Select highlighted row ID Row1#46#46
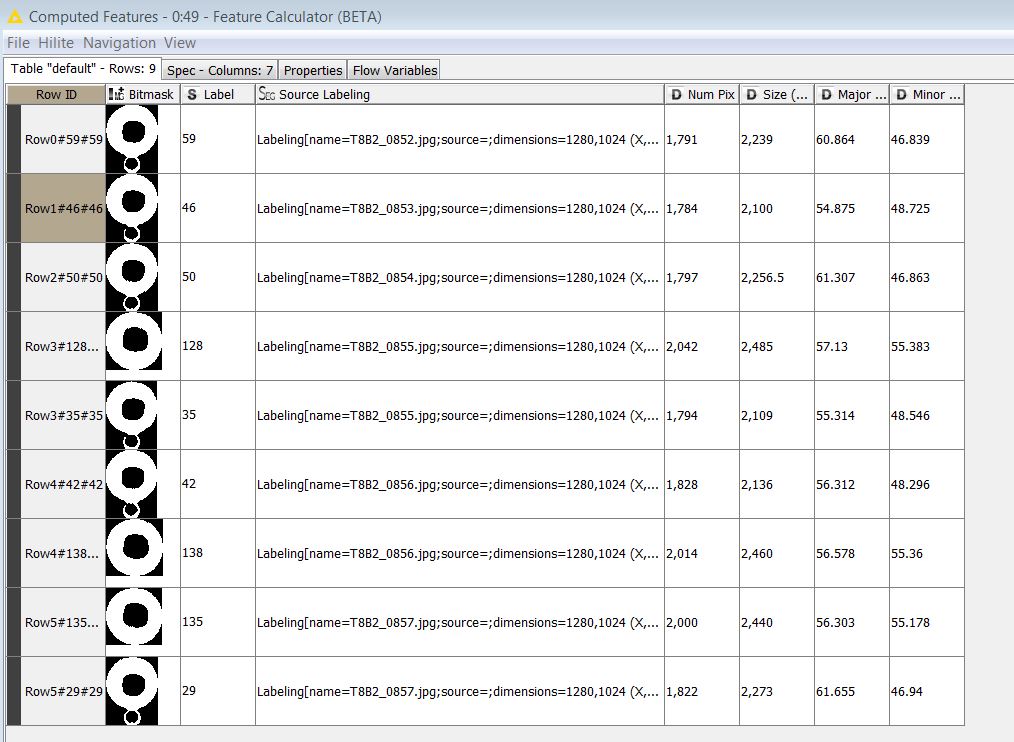The width and height of the screenshot is (1014, 742). (x=63, y=208)
